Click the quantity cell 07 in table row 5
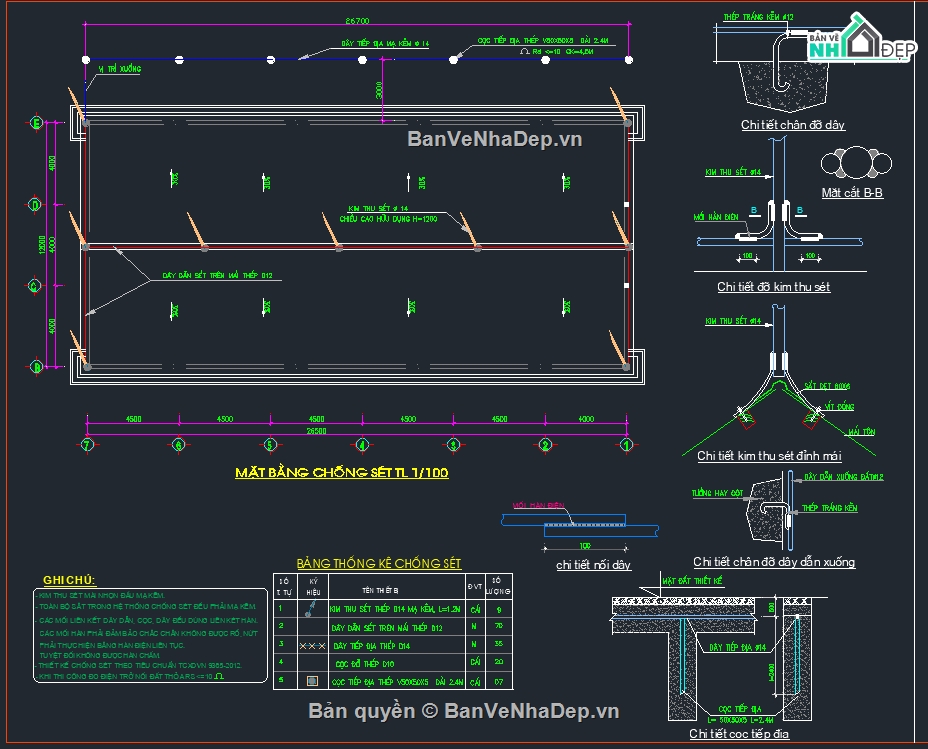 point(495,681)
